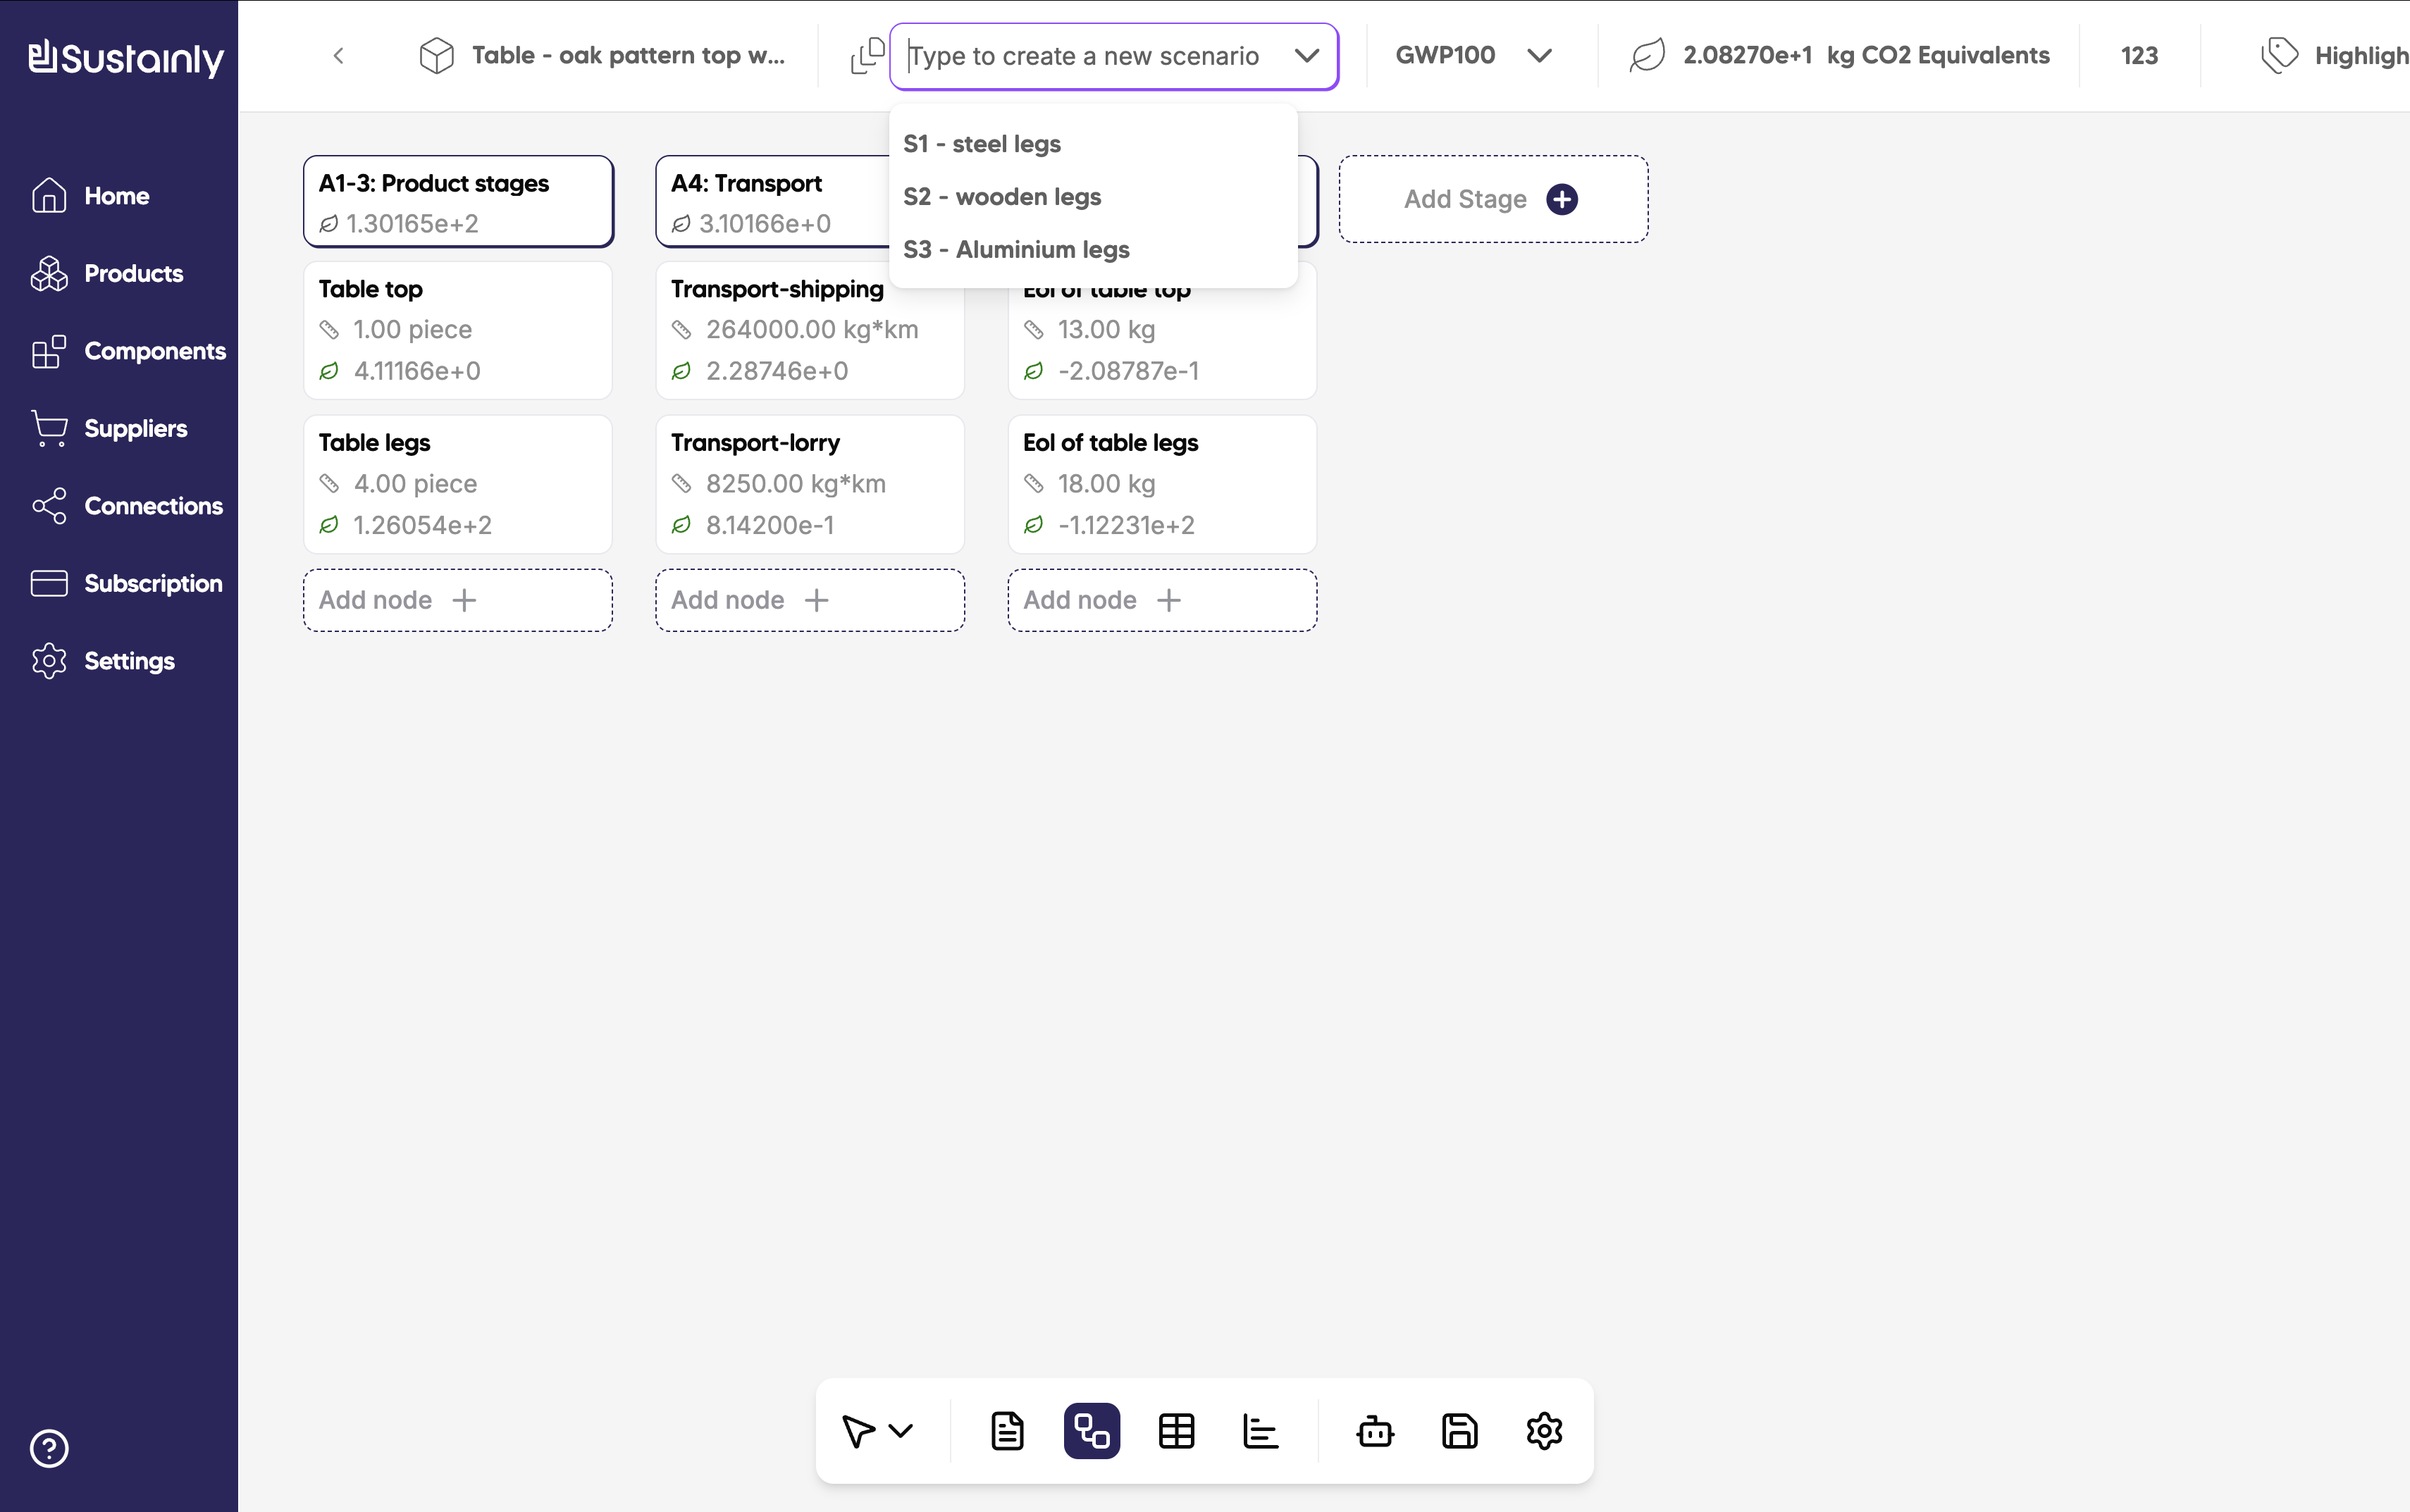Select the S2 - wooden legs scenario

pos(1002,197)
